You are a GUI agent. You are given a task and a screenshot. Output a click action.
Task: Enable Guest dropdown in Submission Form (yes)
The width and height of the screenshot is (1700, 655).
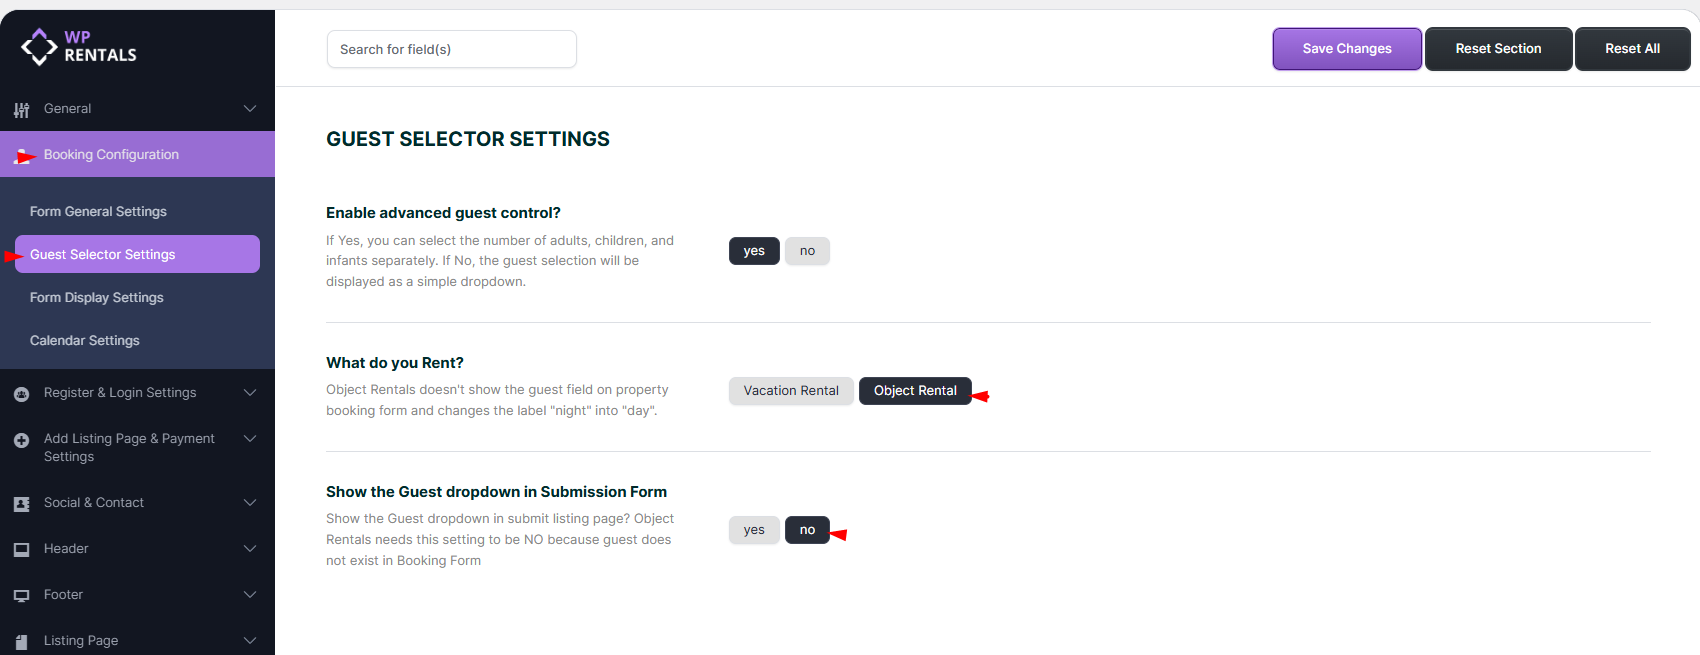(x=754, y=530)
